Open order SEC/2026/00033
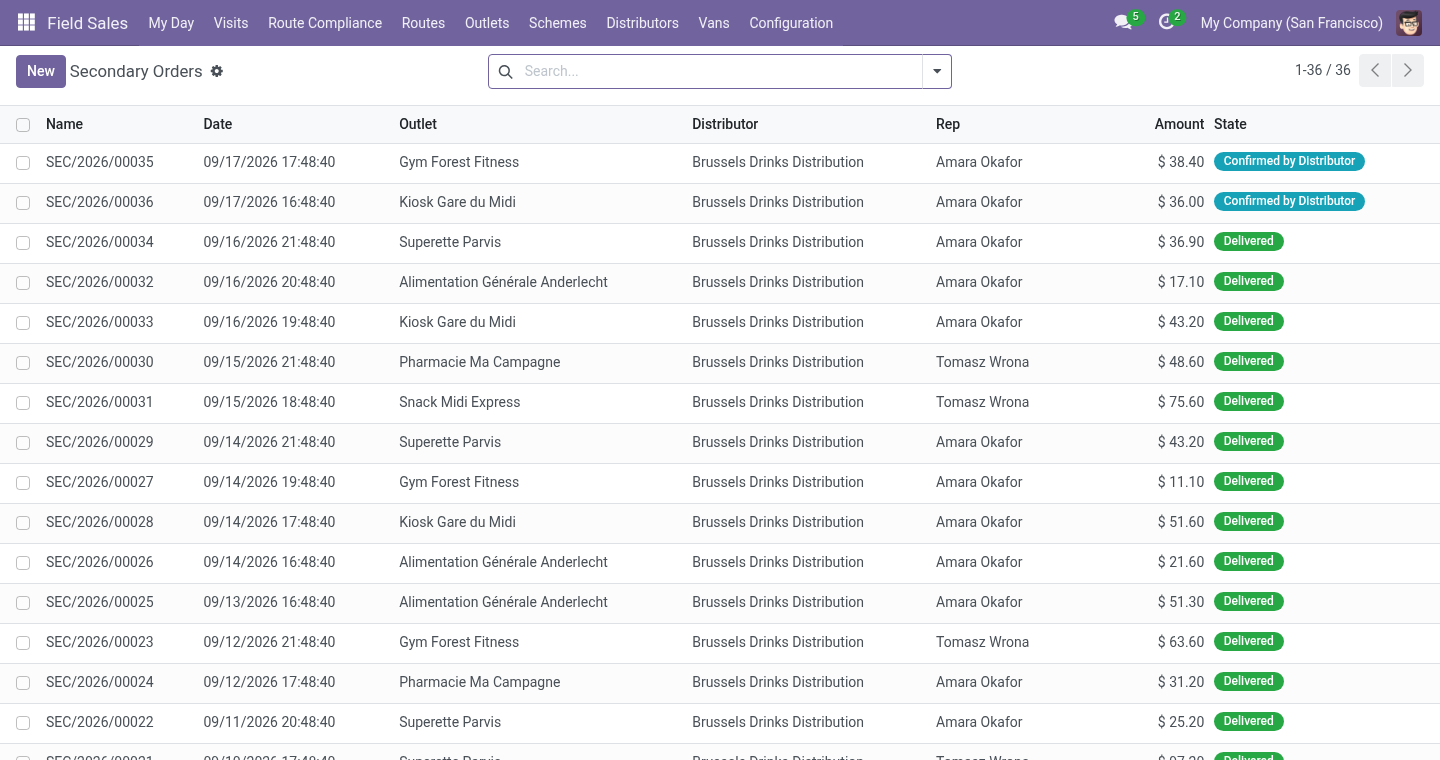The width and height of the screenshot is (1440, 760). tap(100, 322)
